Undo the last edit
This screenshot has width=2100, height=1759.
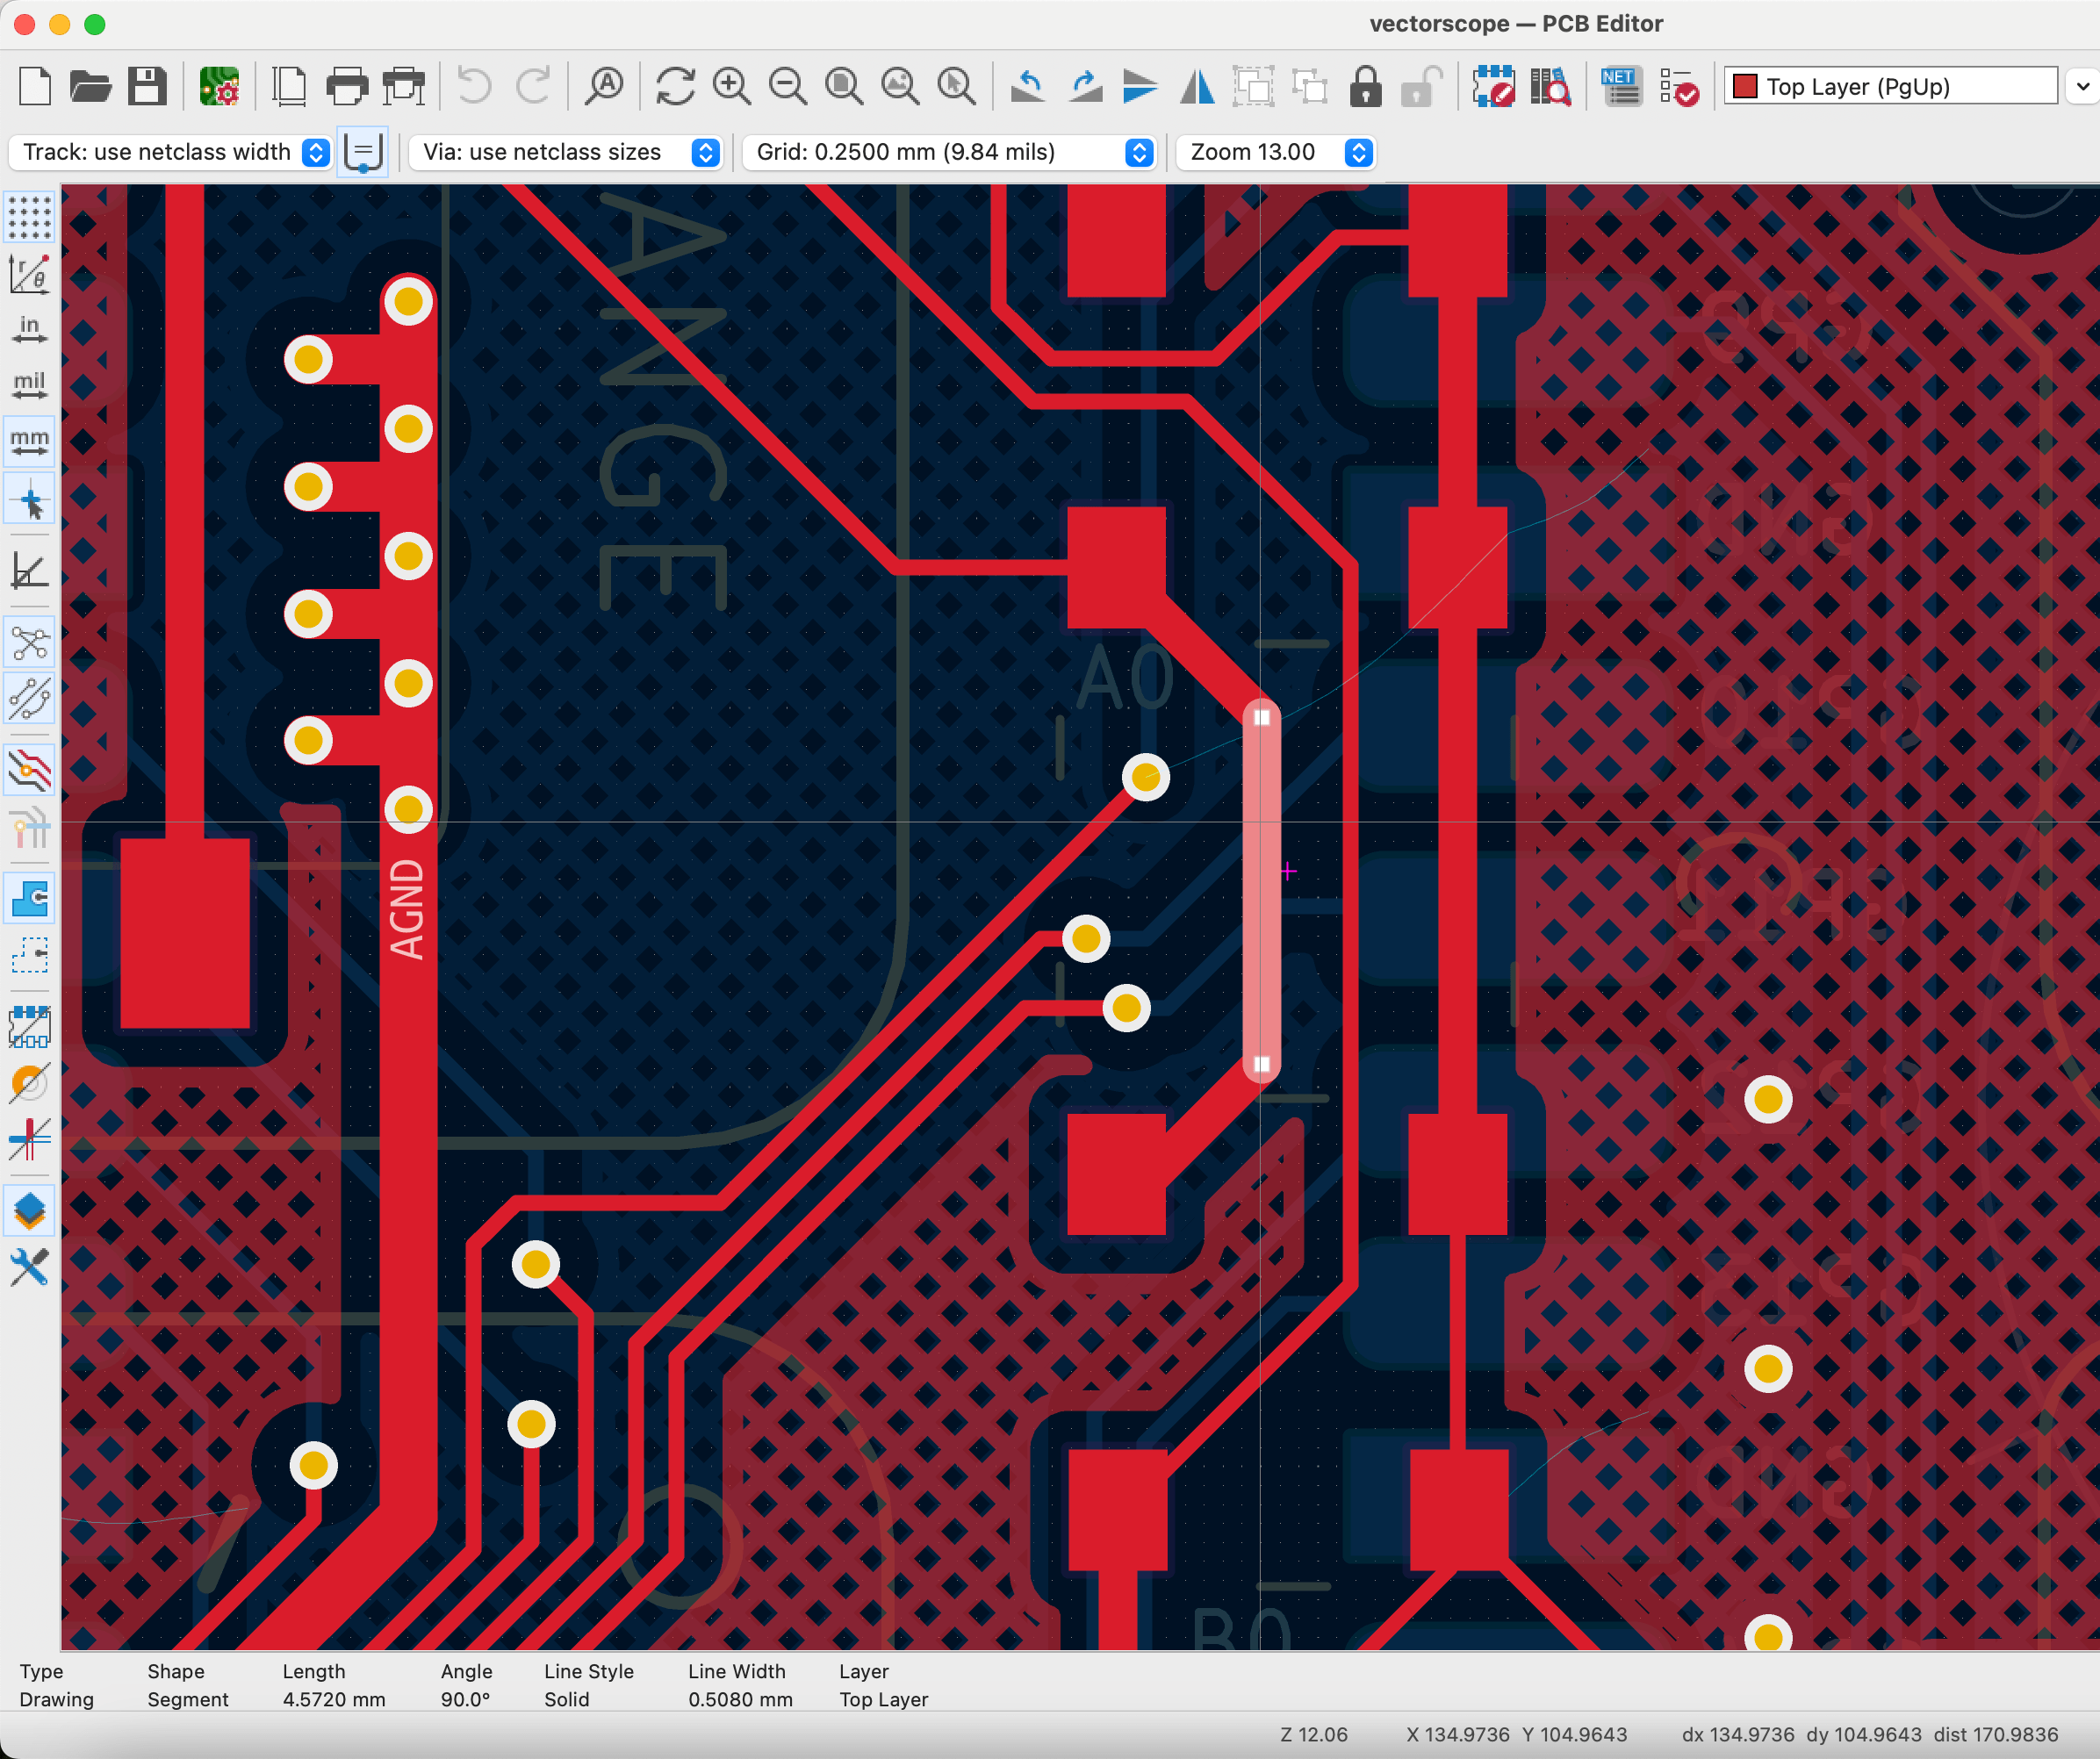click(474, 87)
